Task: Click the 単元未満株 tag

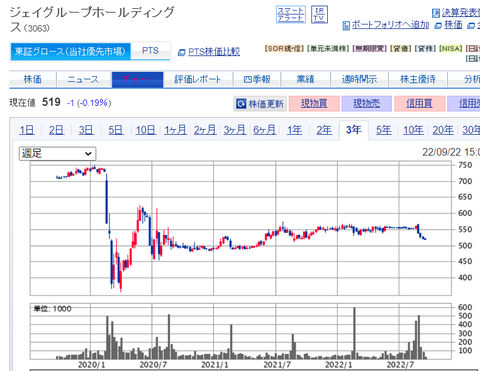Action: click(328, 49)
